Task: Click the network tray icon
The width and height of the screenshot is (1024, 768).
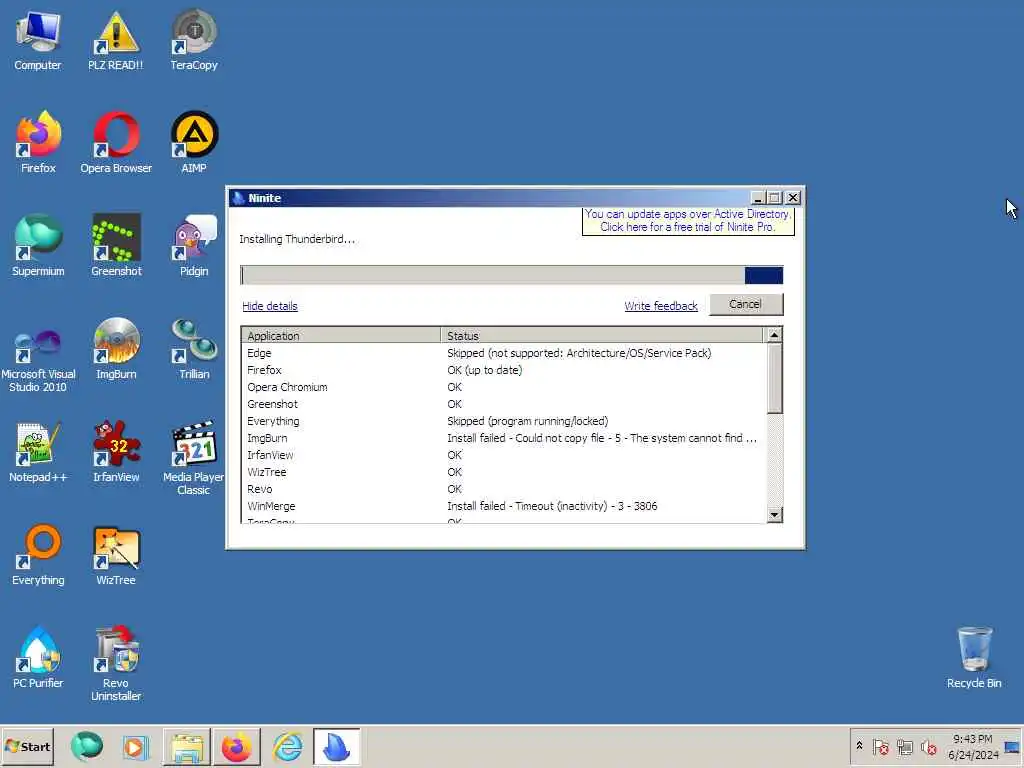Action: pos(904,746)
